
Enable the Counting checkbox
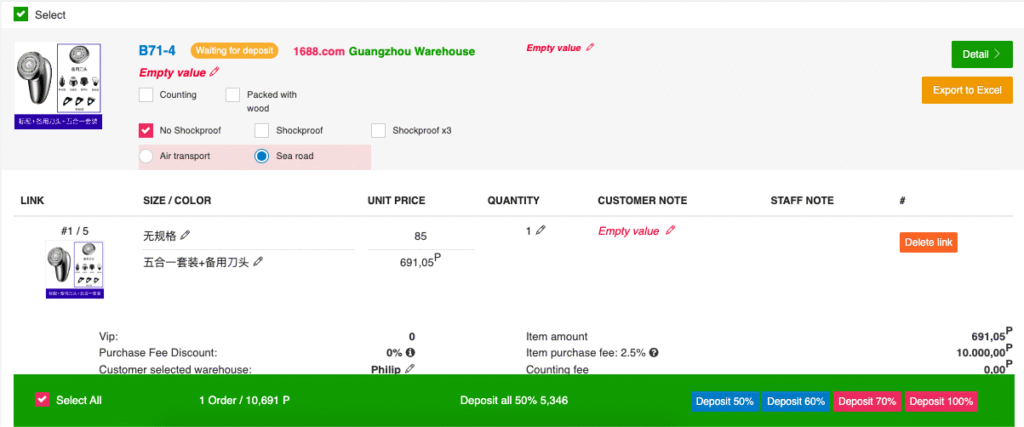(x=146, y=95)
